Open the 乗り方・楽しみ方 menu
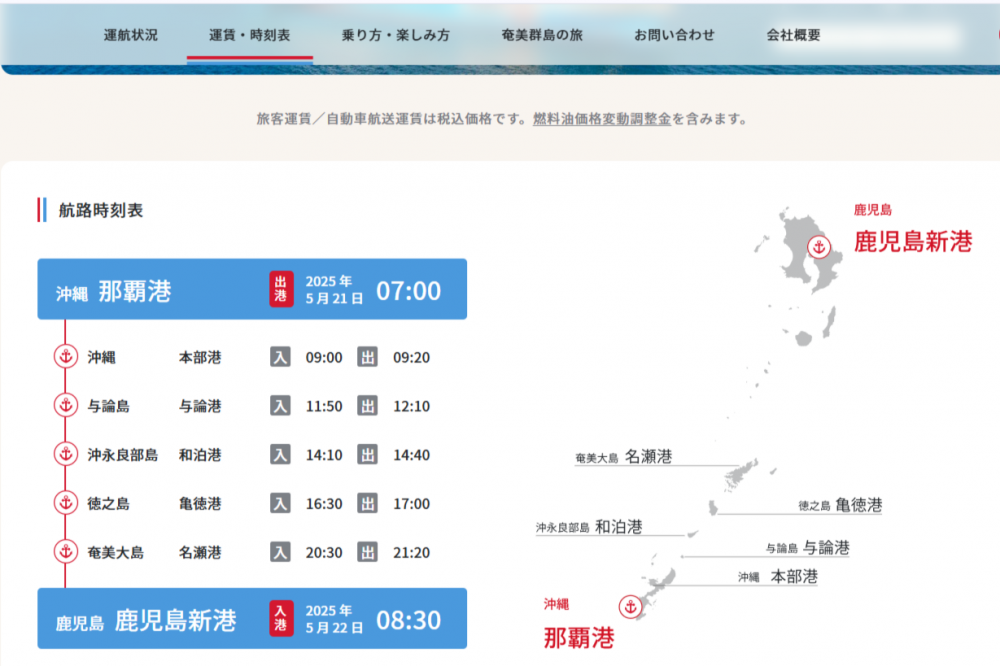1000x666 pixels. tap(396, 35)
